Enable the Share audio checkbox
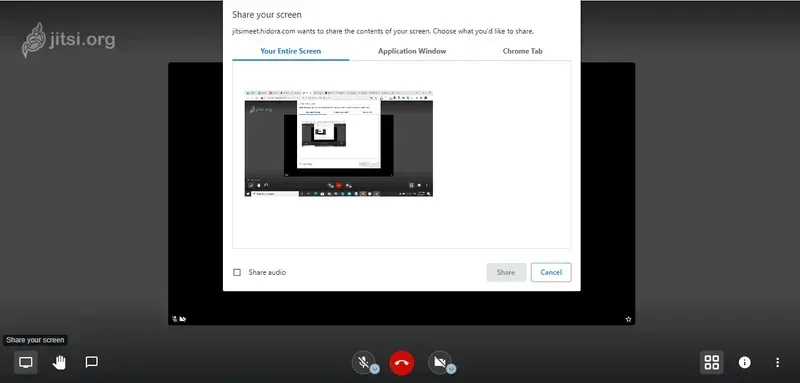This screenshot has width=800, height=383. 237,272
